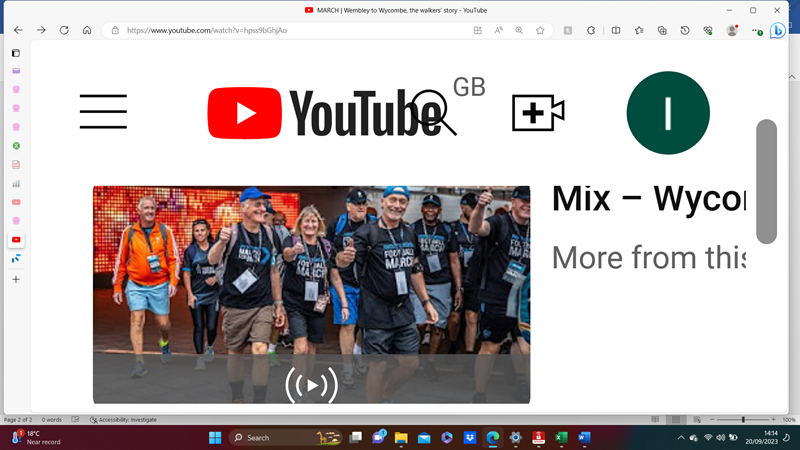The width and height of the screenshot is (800, 450).
Task: Open the clock showing 14:14 20/09/2023
Action: click(x=762, y=438)
